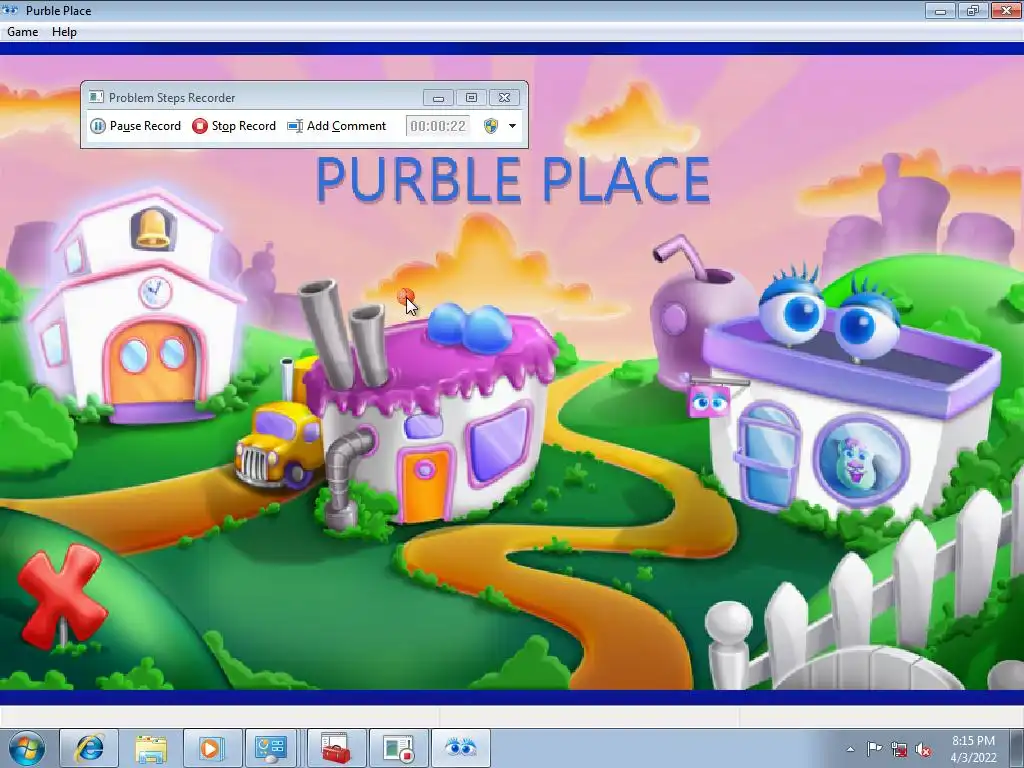The image size is (1024, 768).
Task: Click the shop's hanging eyes sign
Action: (x=709, y=401)
